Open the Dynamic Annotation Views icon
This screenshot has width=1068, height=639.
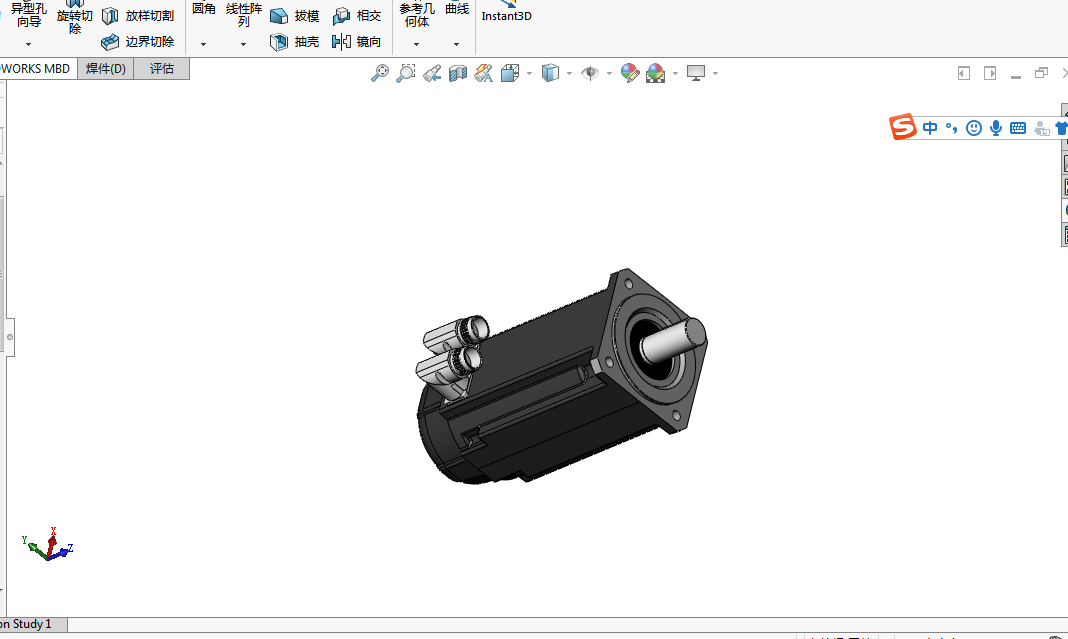coord(484,73)
